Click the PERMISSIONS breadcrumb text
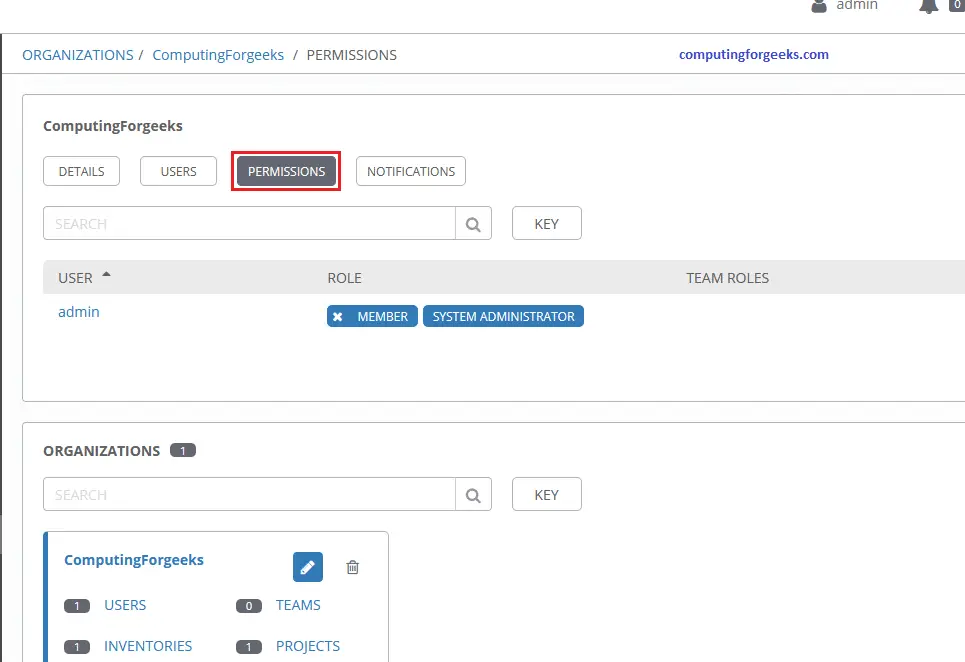Image resolution: width=965 pixels, height=662 pixels. click(351, 55)
